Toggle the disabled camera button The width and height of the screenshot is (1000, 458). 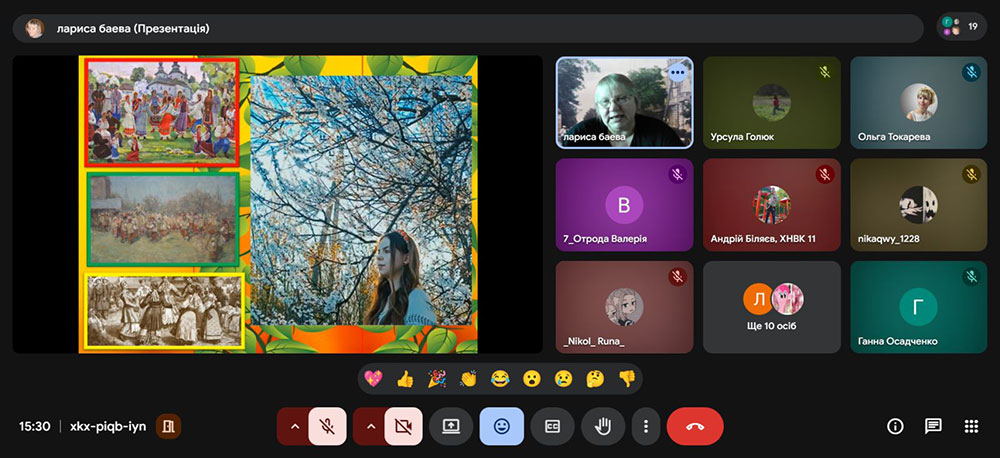click(403, 426)
